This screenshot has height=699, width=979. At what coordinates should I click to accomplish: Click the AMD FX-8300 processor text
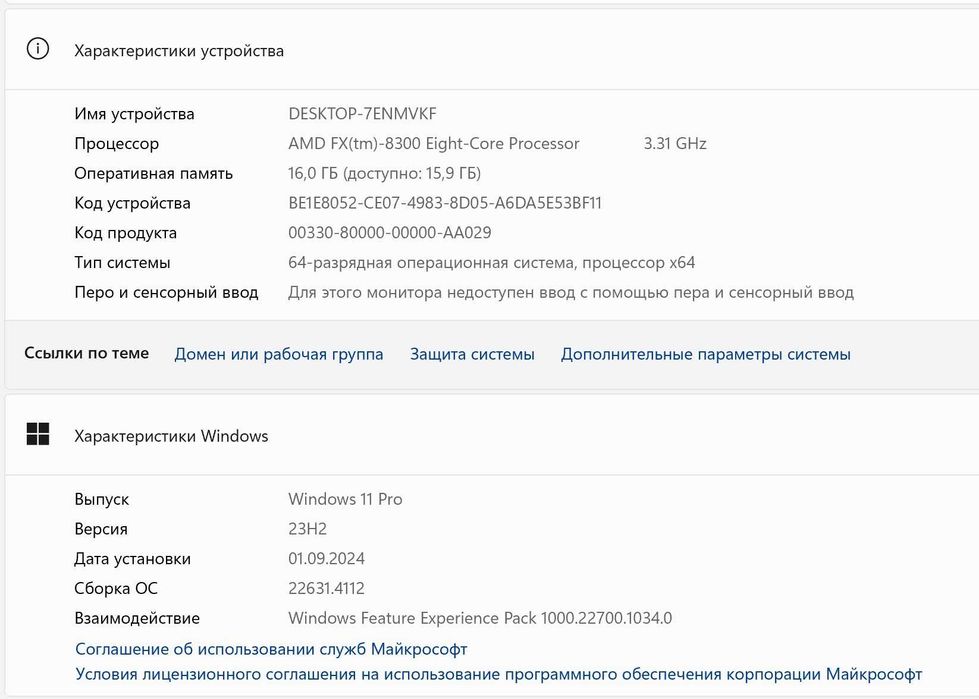pyautogui.click(x=434, y=144)
